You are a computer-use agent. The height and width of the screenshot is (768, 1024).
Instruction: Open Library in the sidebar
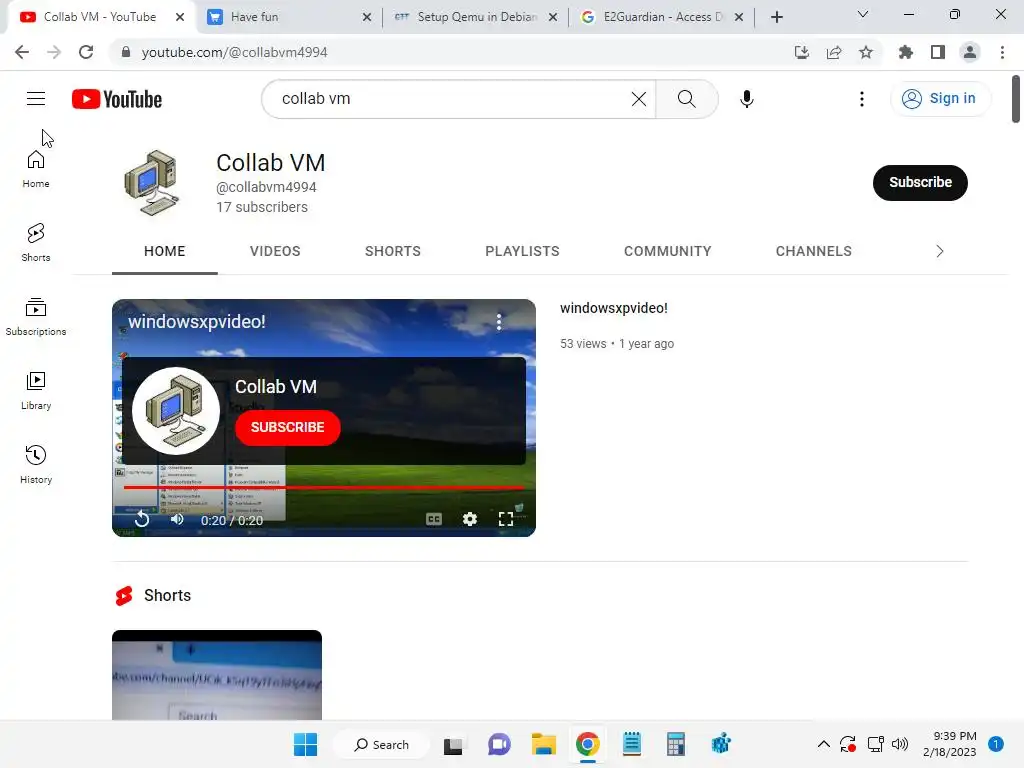(36, 391)
